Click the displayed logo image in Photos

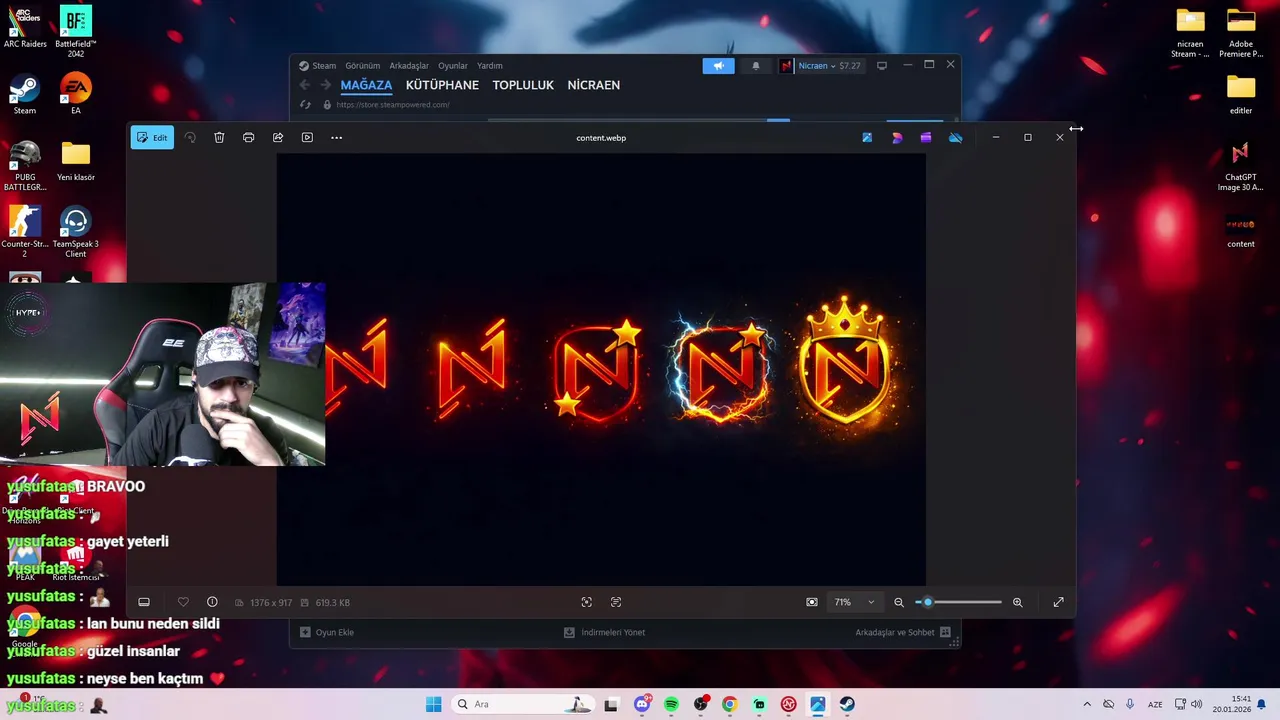[601, 369]
